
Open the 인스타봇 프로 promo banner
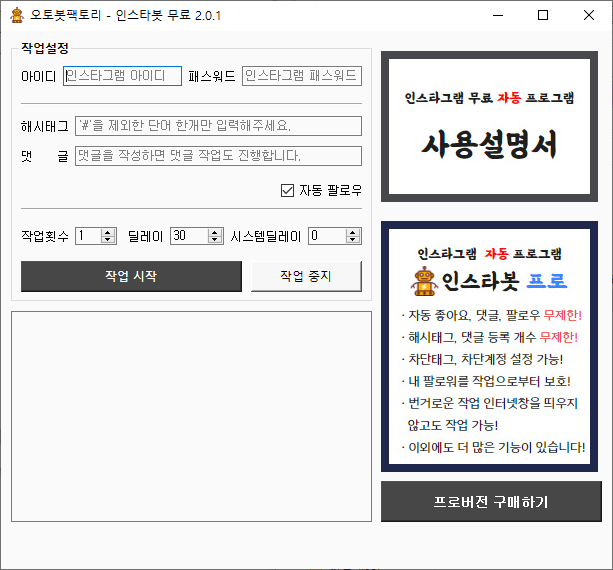[489, 346]
